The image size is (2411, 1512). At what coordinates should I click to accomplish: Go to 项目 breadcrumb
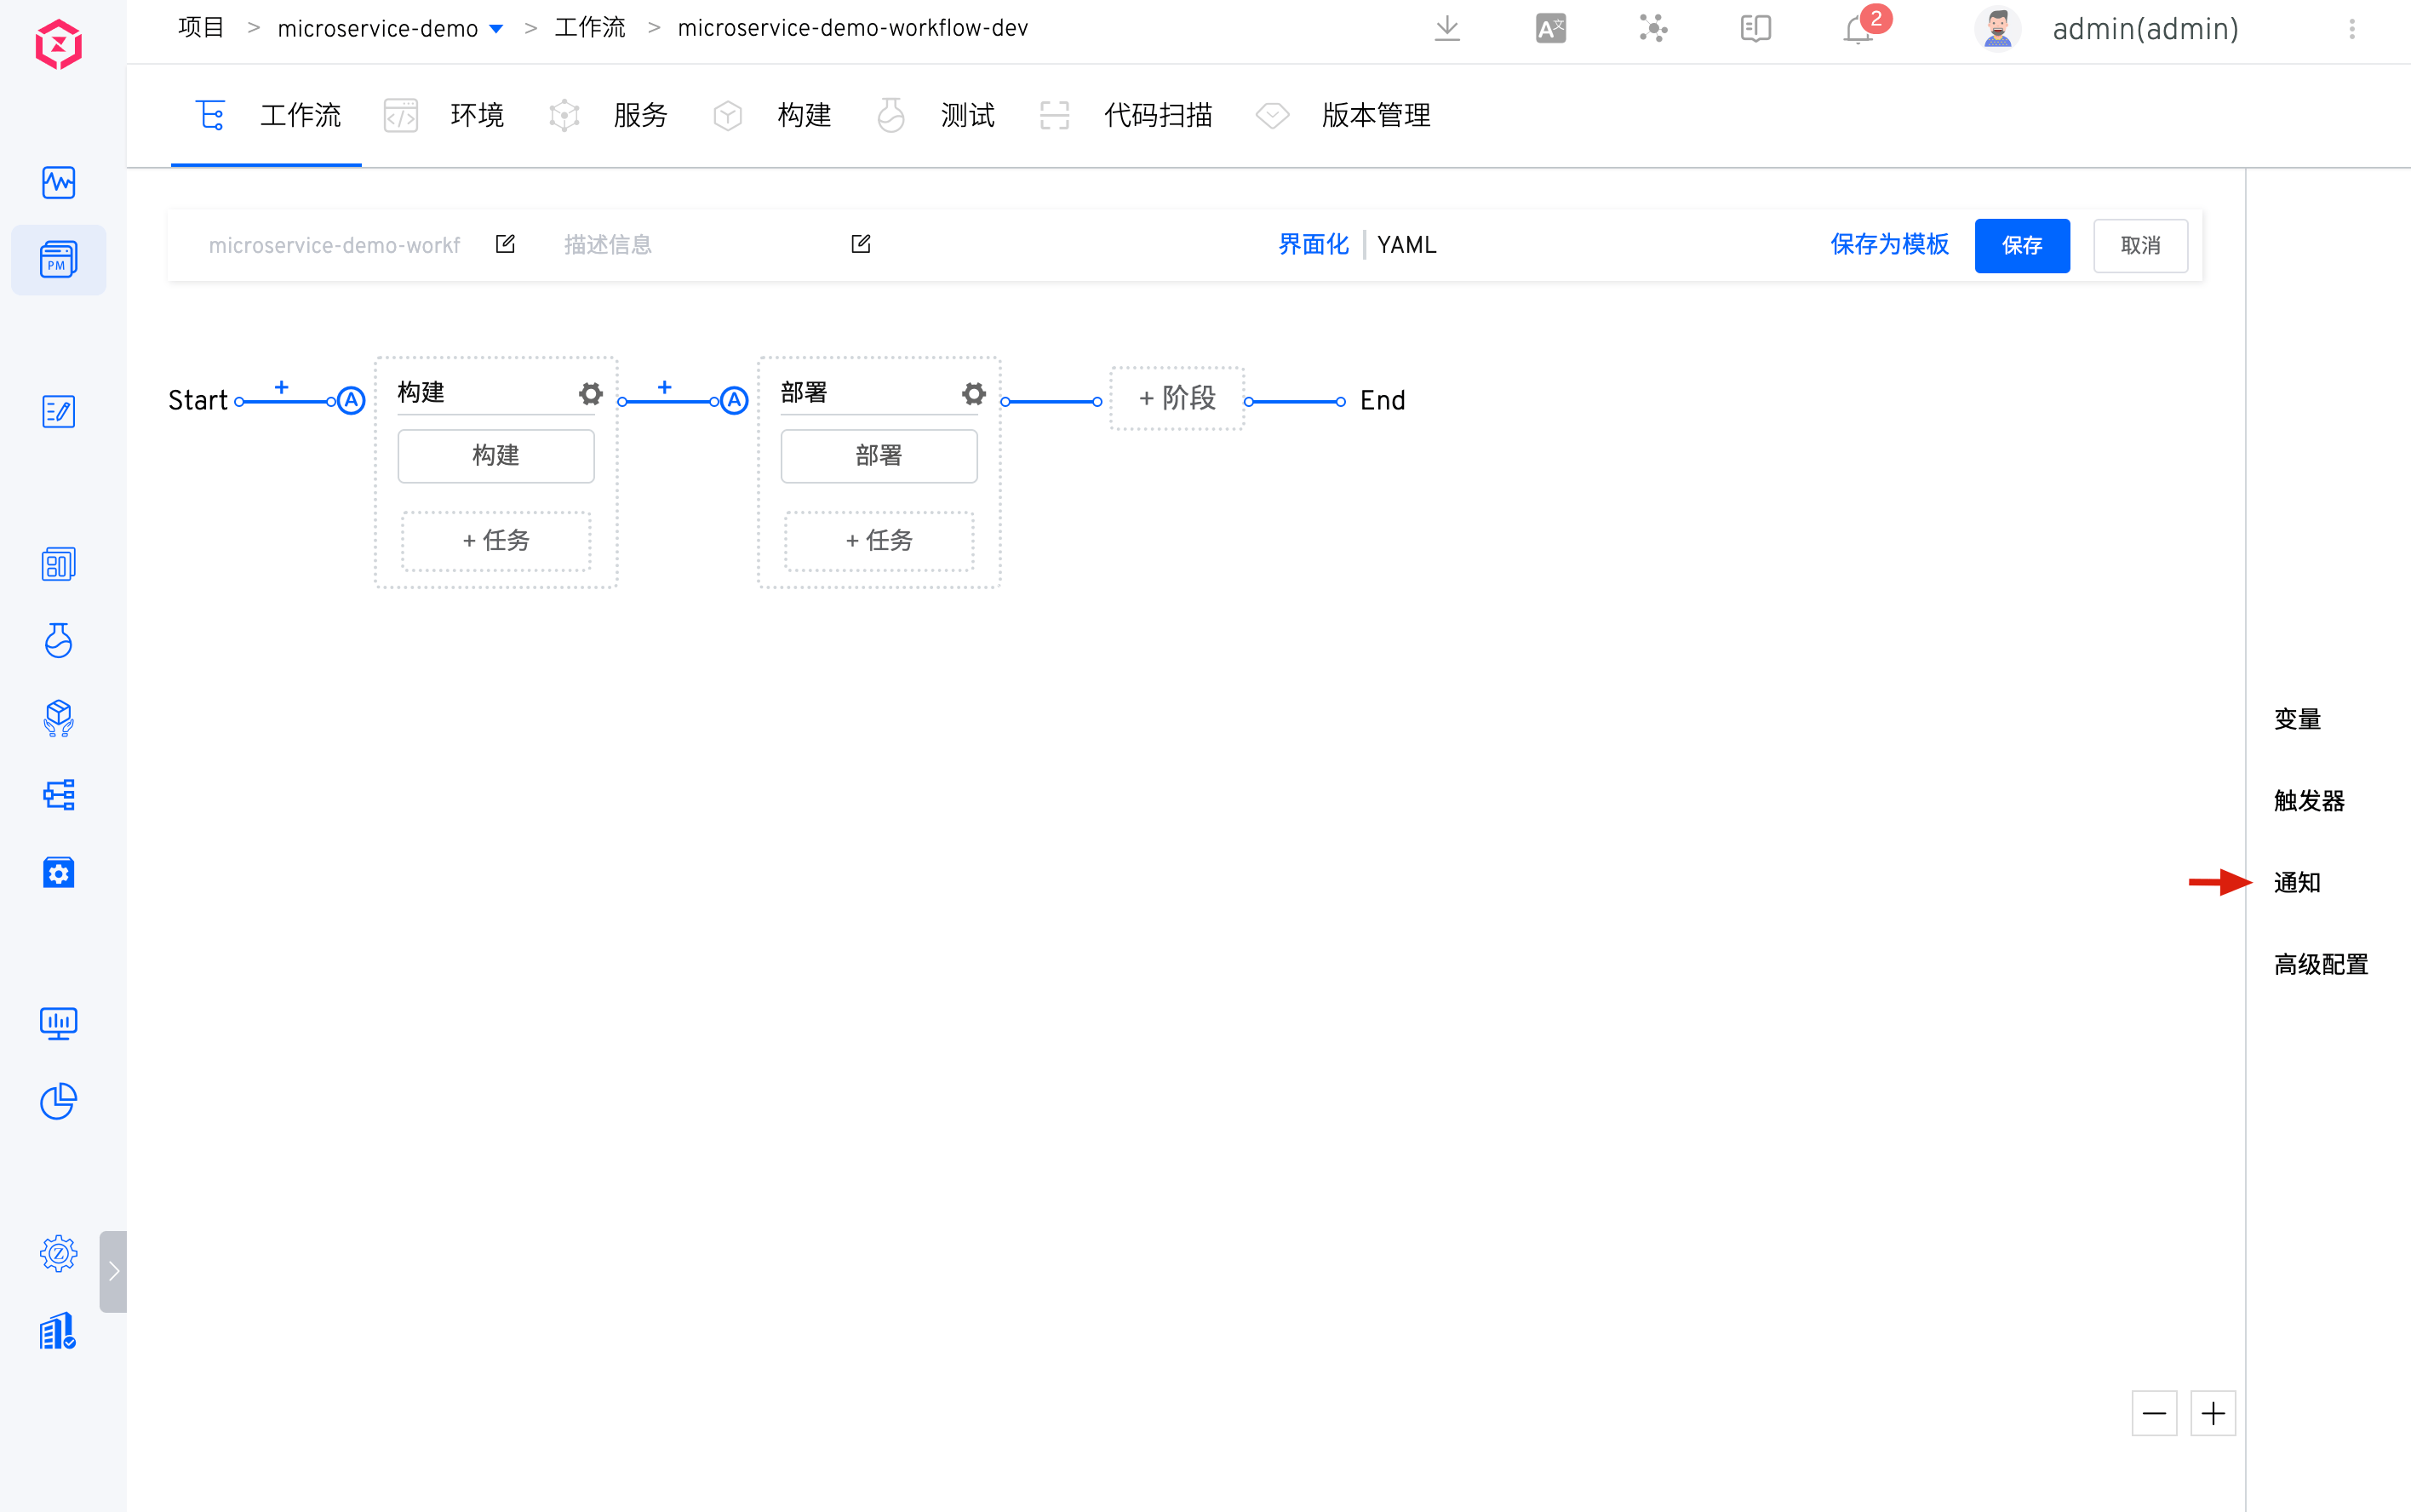201,28
